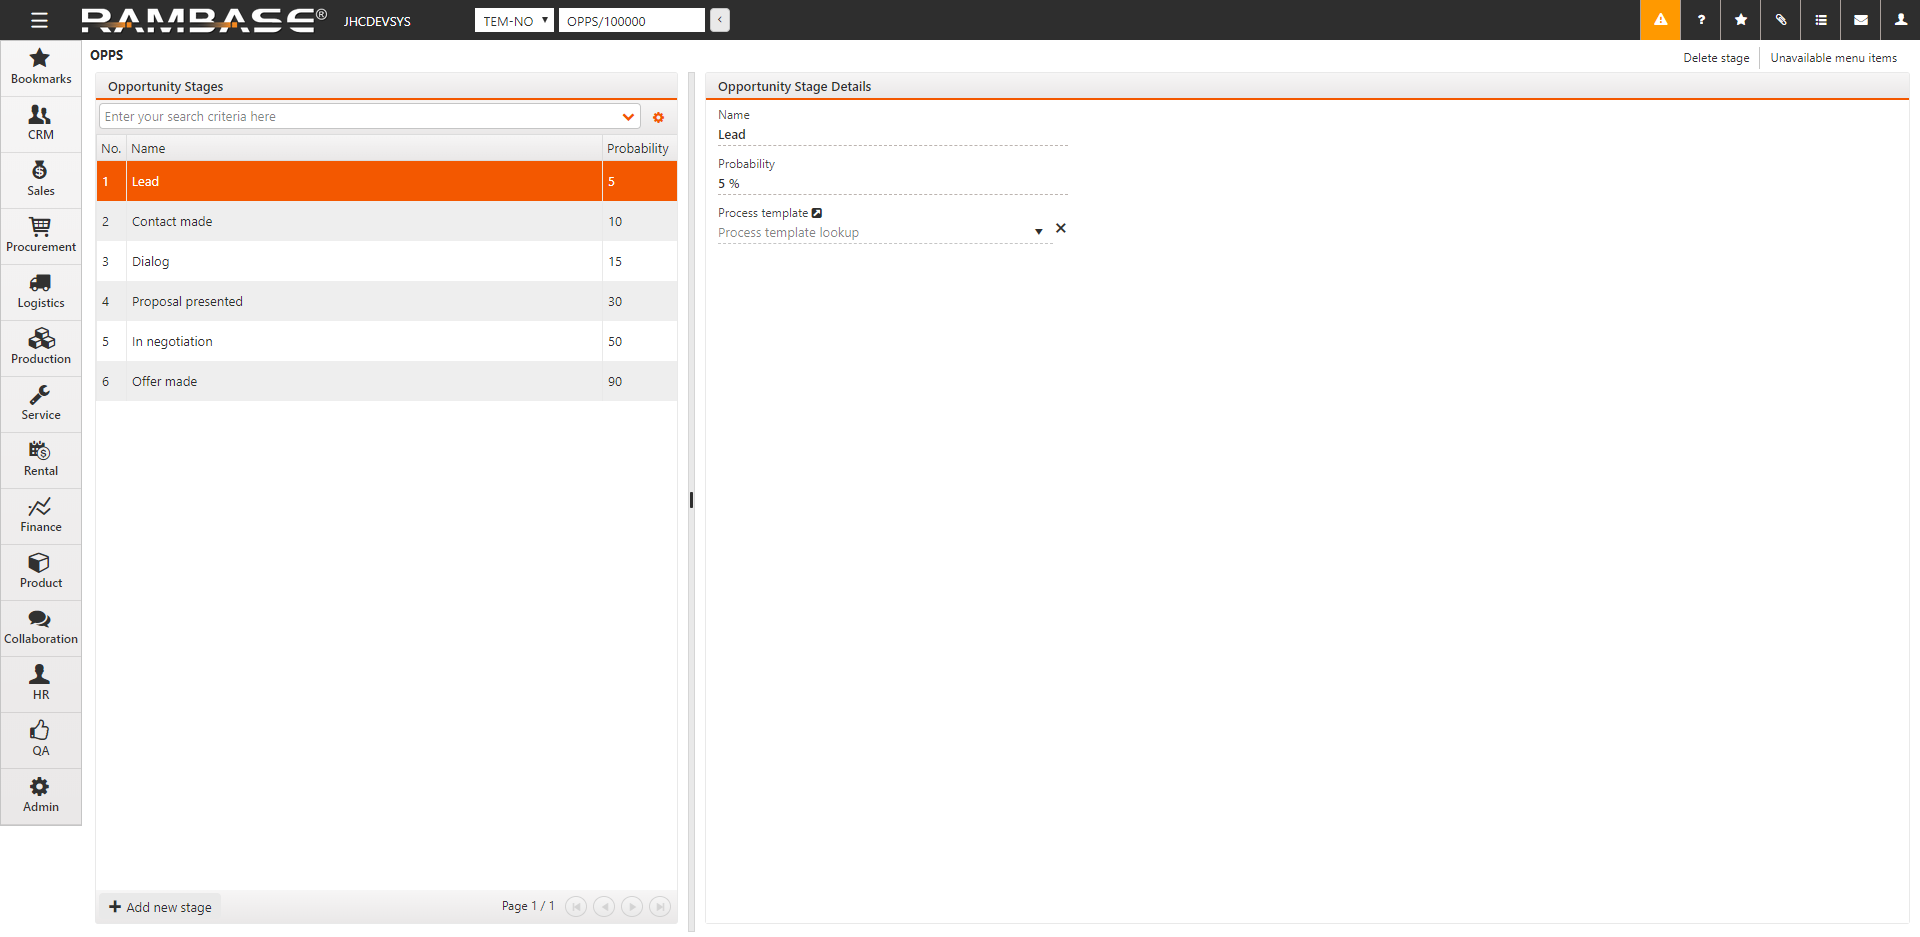Expand the search criteria dropdown chevron

[628, 117]
